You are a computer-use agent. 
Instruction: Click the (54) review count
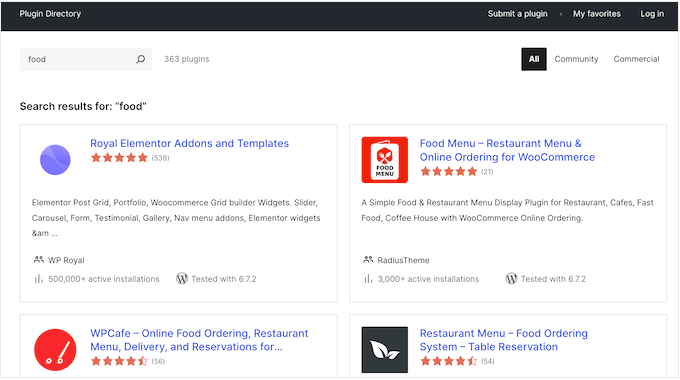tap(487, 361)
